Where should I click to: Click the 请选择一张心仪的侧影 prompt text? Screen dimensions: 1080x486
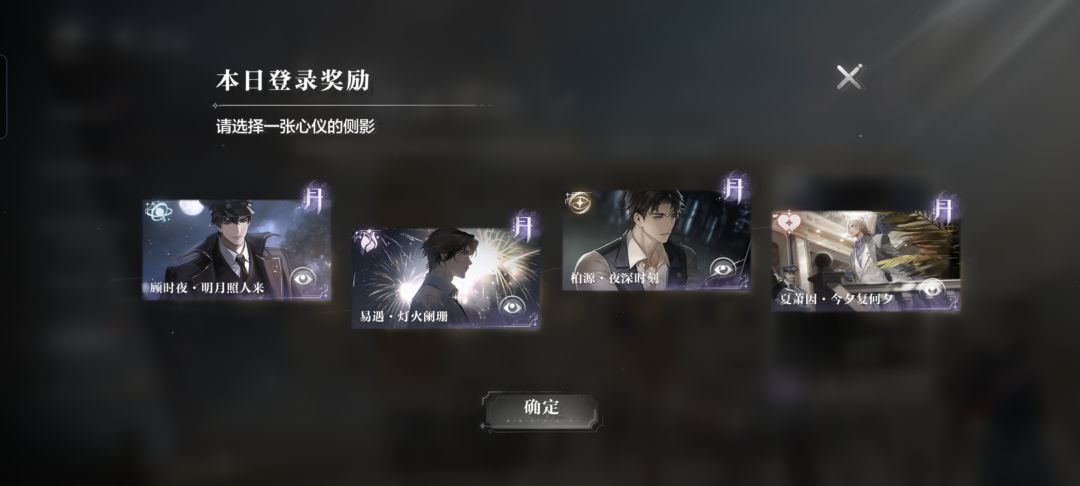(295, 127)
